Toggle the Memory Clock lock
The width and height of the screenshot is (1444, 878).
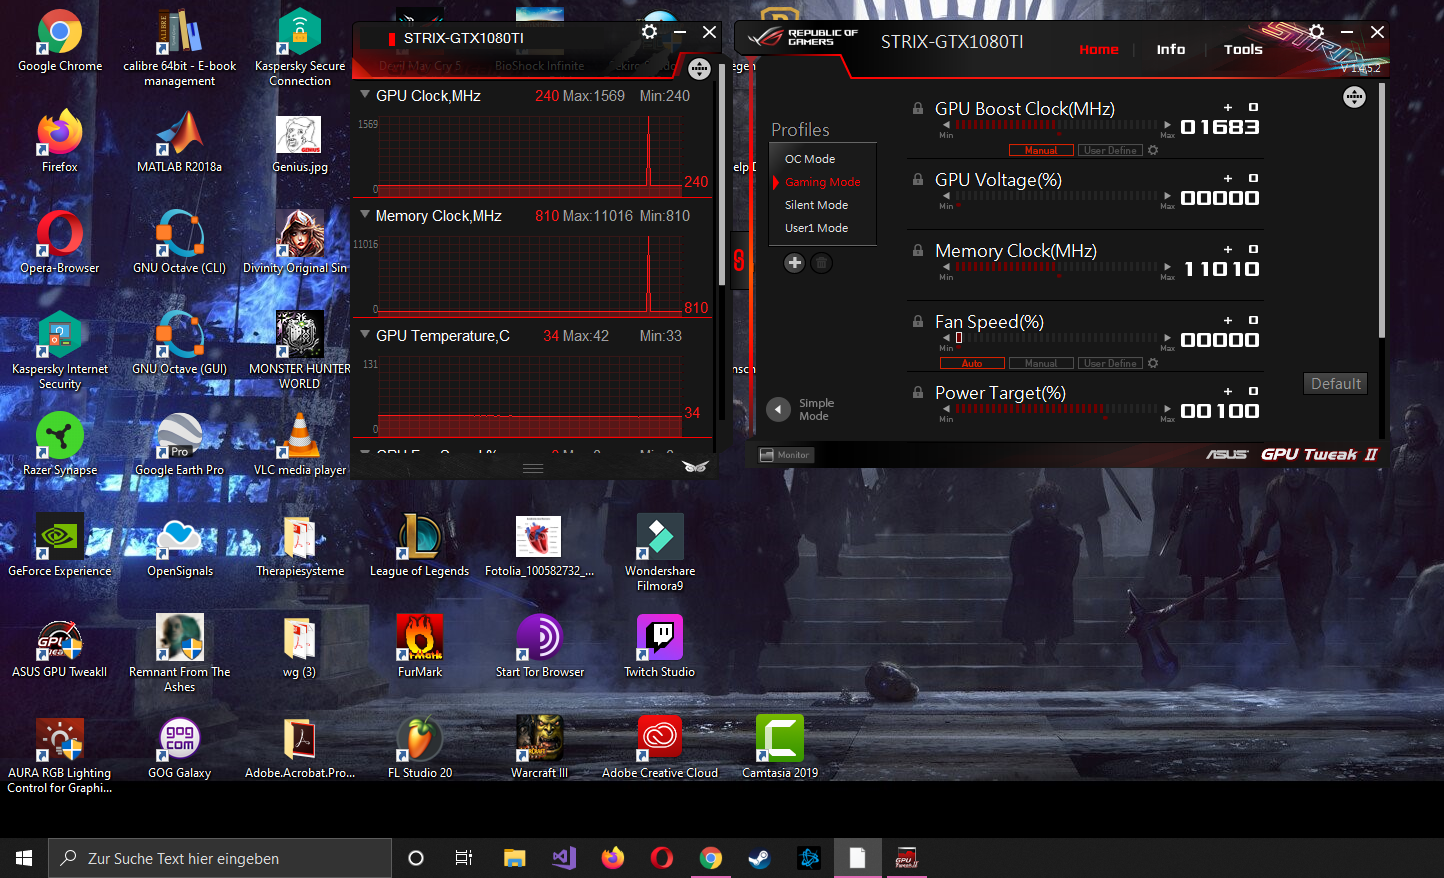918,250
